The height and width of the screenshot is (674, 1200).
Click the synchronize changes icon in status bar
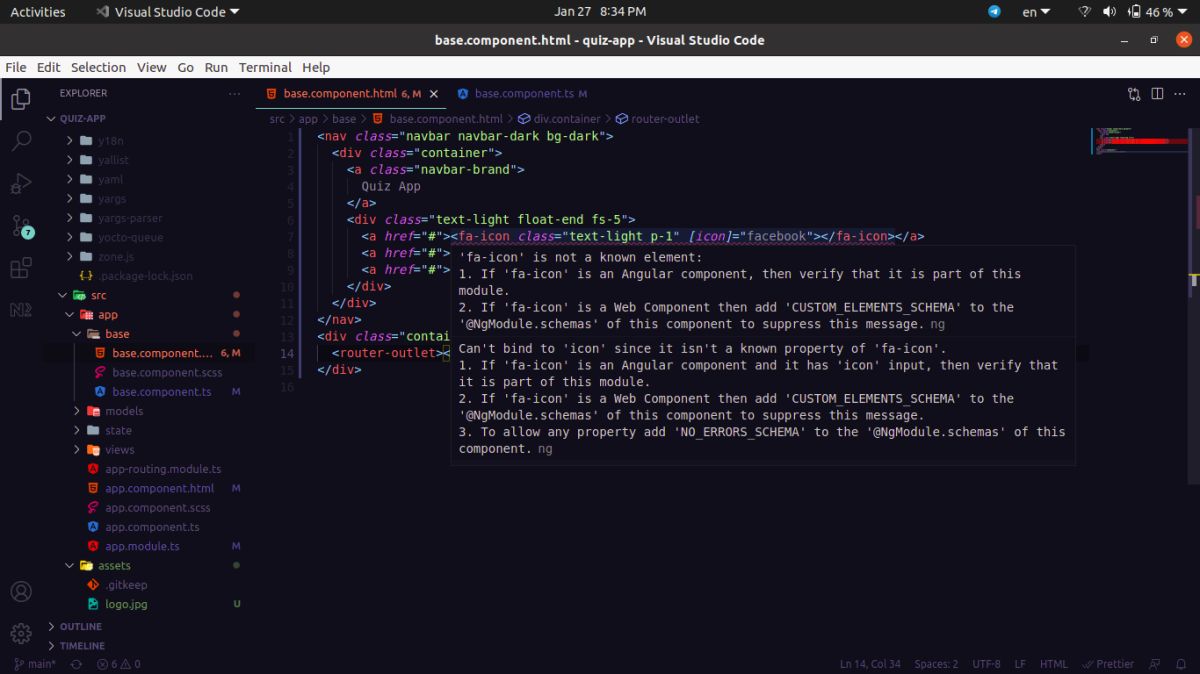[75, 663]
